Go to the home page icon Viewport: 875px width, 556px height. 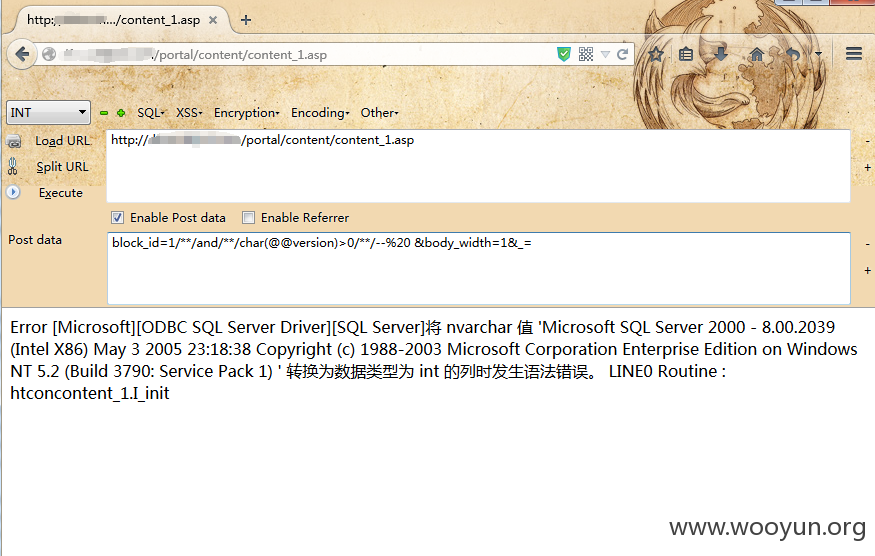pyautogui.click(x=757, y=54)
